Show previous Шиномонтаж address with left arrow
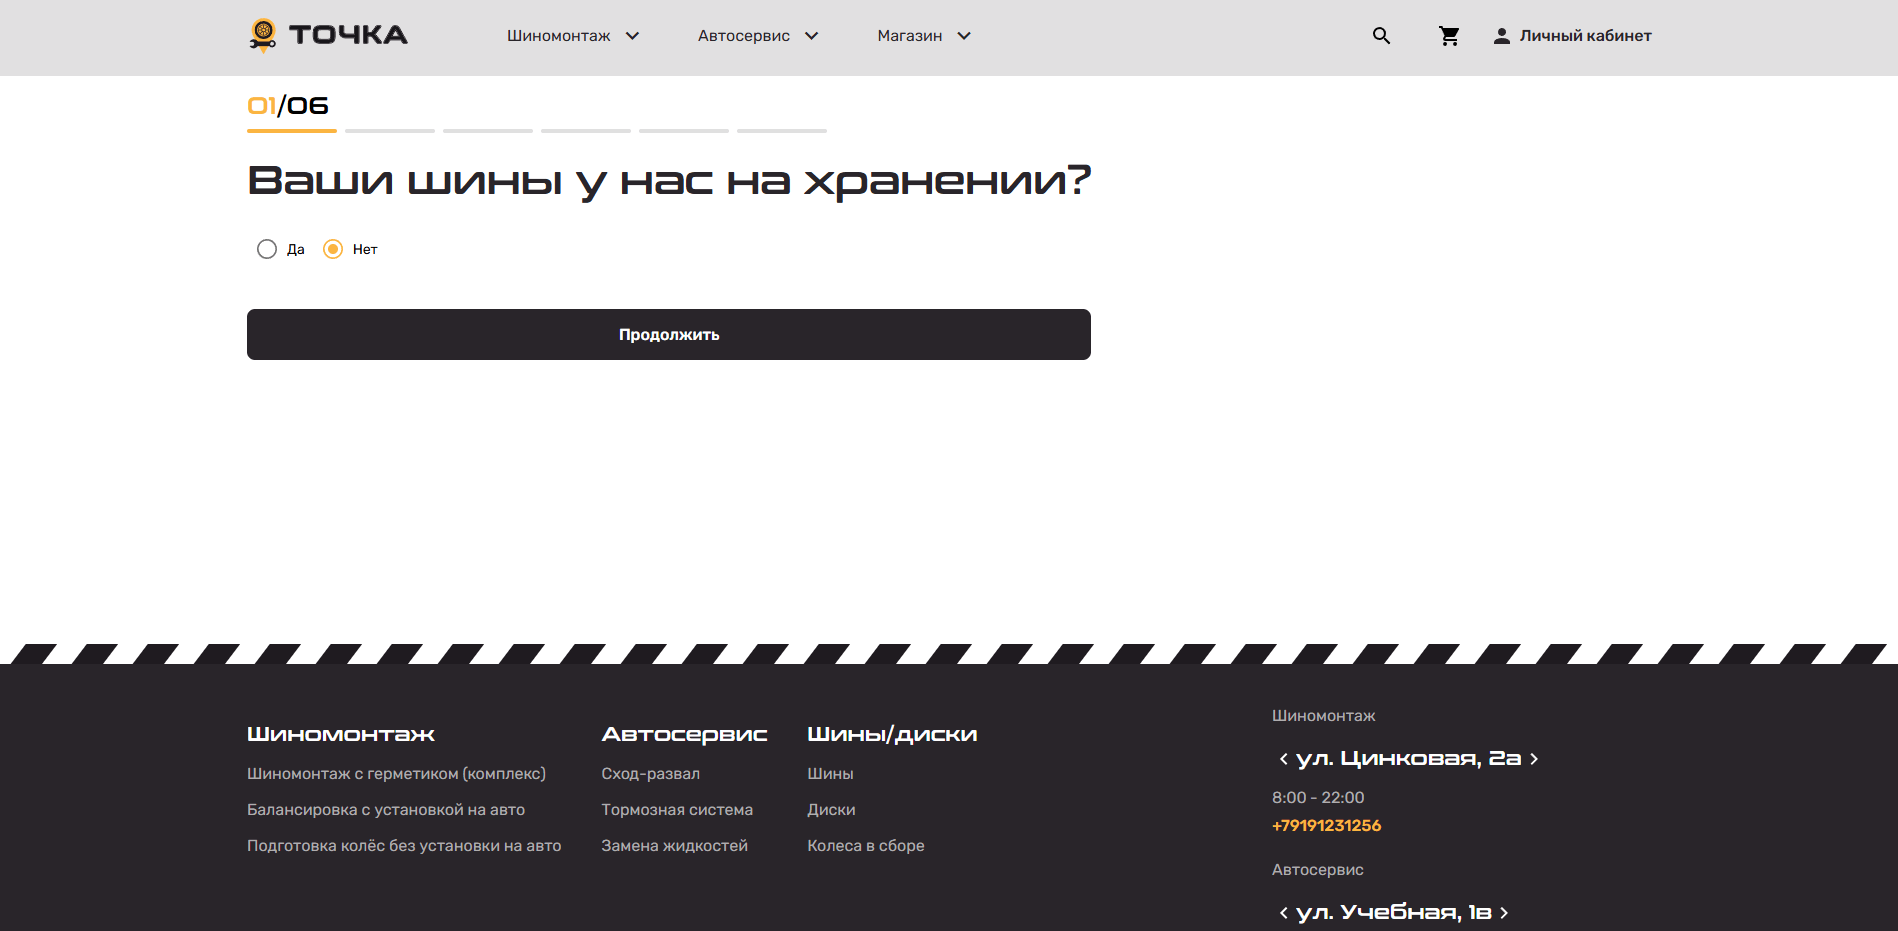Screen dimensions: 1898x931 [1283, 759]
